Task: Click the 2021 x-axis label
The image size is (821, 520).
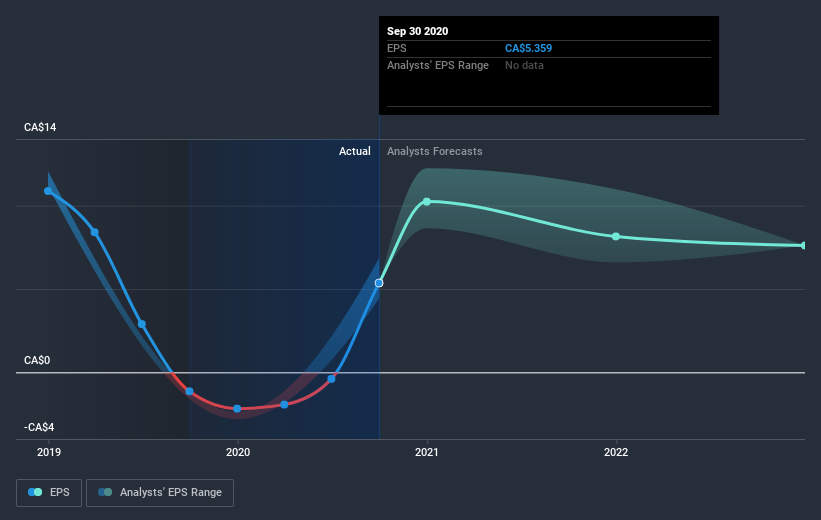Action: coord(427,452)
